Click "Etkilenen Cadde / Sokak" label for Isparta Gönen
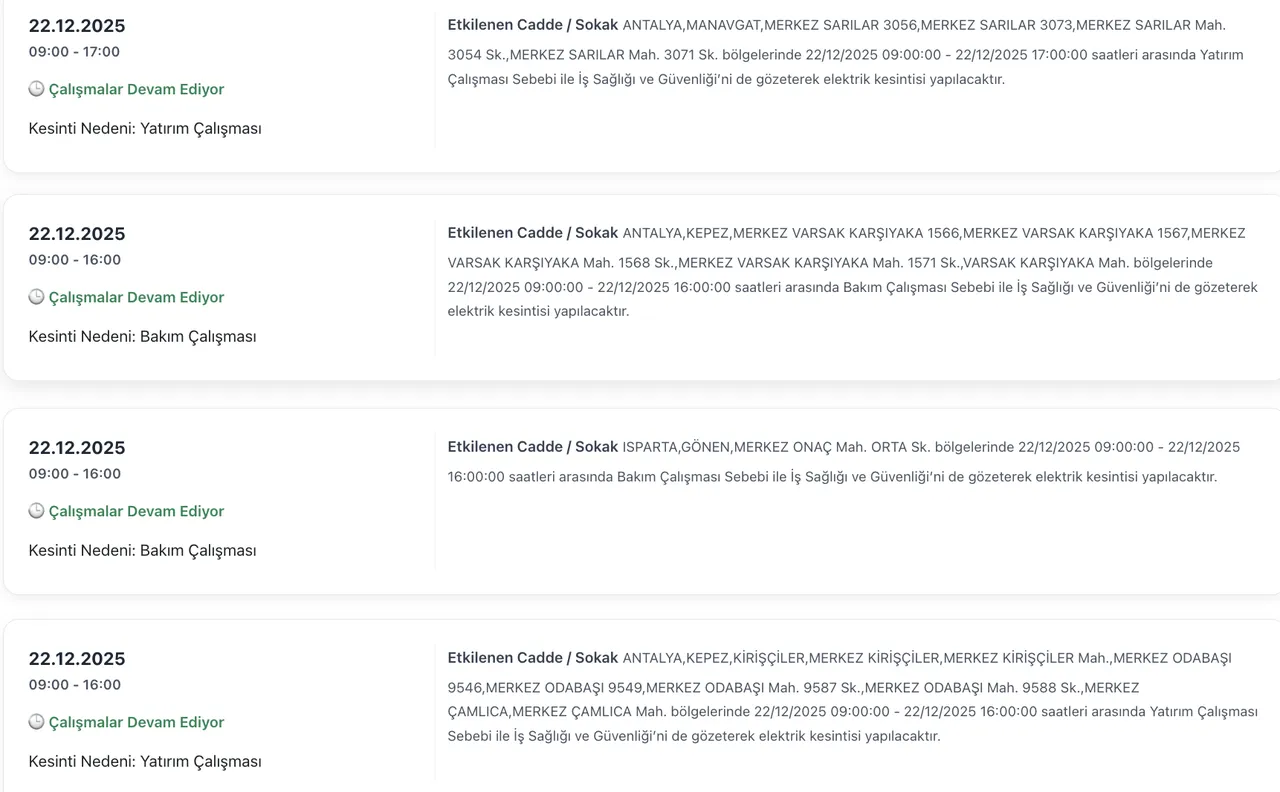The image size is (1280, 792). pos(533,447)
